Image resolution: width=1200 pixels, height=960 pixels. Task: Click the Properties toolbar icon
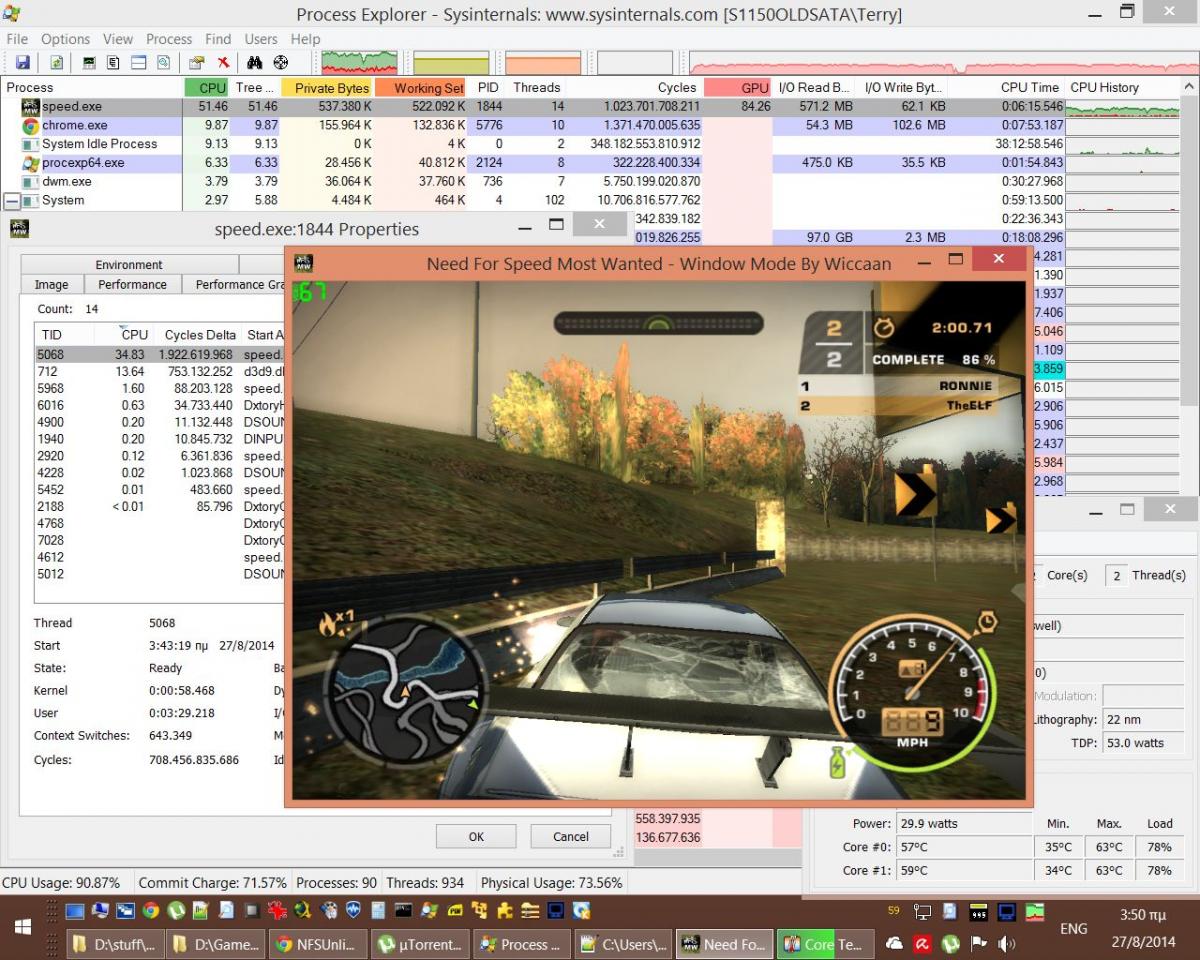pyautogui.click(x=197, y=63)
